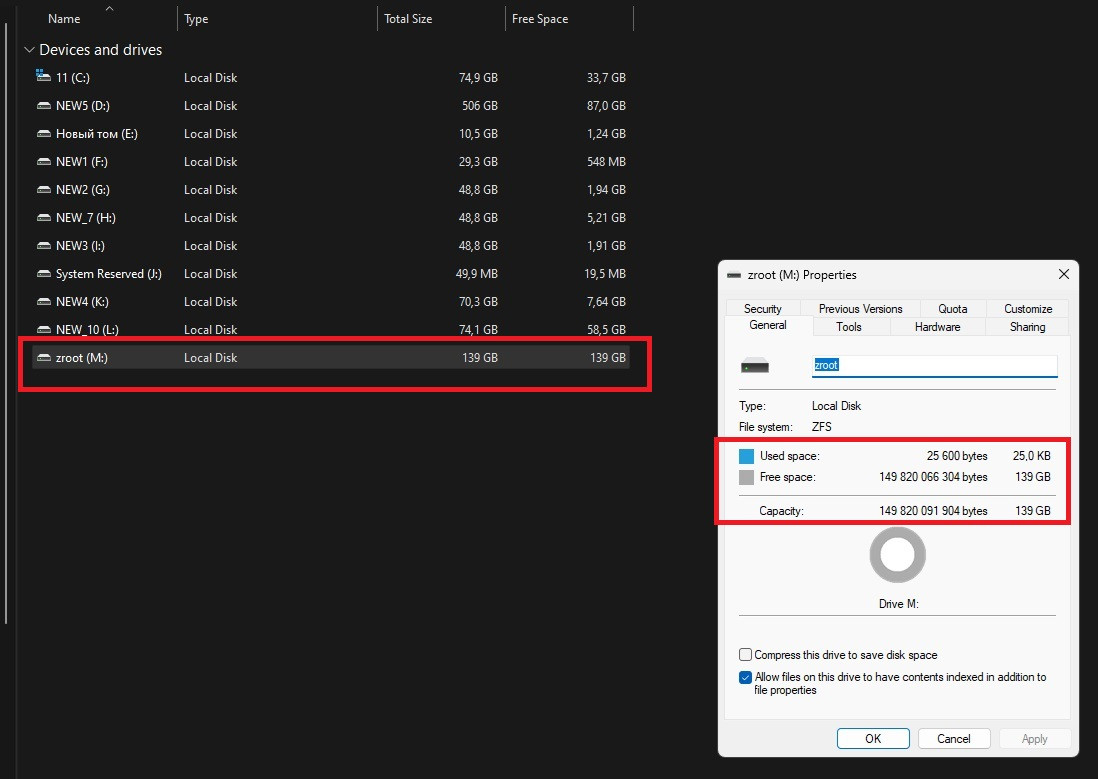The image size is (1098, 779).
Task: Select row label 'NEW_7 (H:)'
Action: (85, 218)
